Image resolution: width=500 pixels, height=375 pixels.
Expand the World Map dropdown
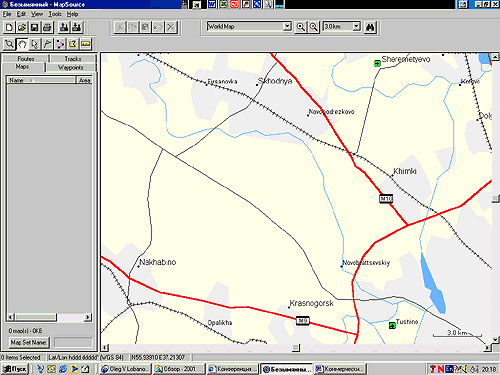(x=287, y=26)
